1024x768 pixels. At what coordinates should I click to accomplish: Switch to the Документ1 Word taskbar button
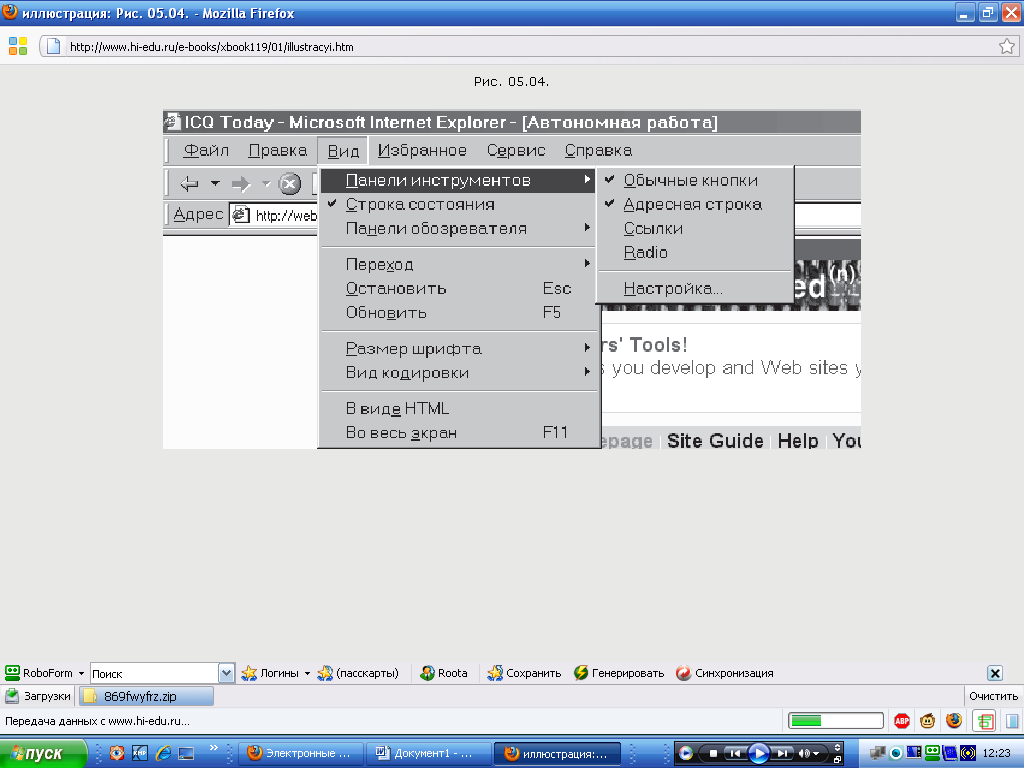click(428, 754)
